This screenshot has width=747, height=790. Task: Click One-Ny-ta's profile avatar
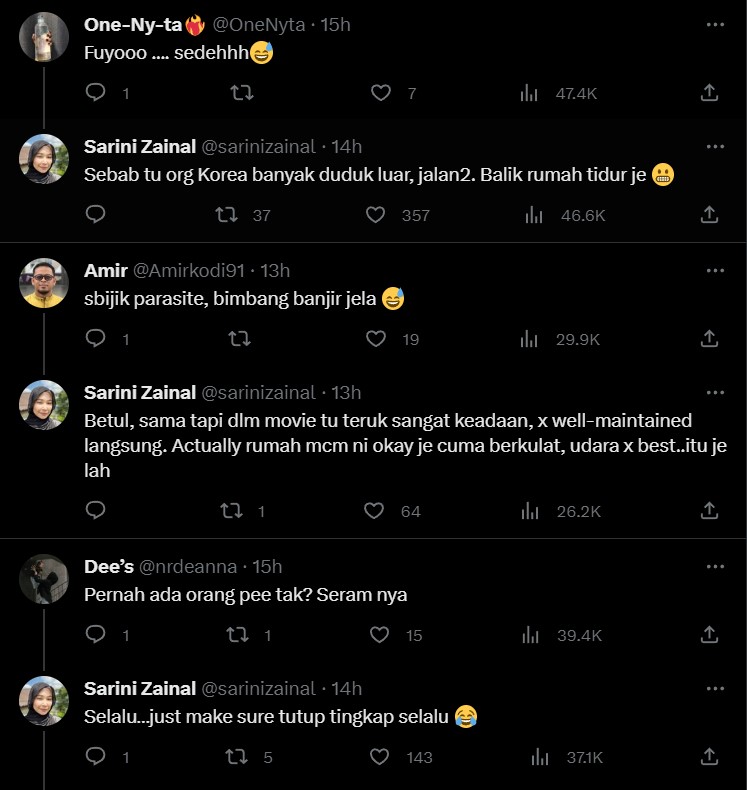(44, 37)
